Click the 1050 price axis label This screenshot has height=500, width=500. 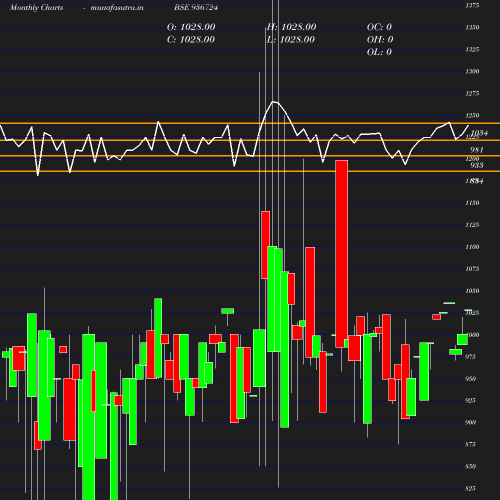pos(472,291)
